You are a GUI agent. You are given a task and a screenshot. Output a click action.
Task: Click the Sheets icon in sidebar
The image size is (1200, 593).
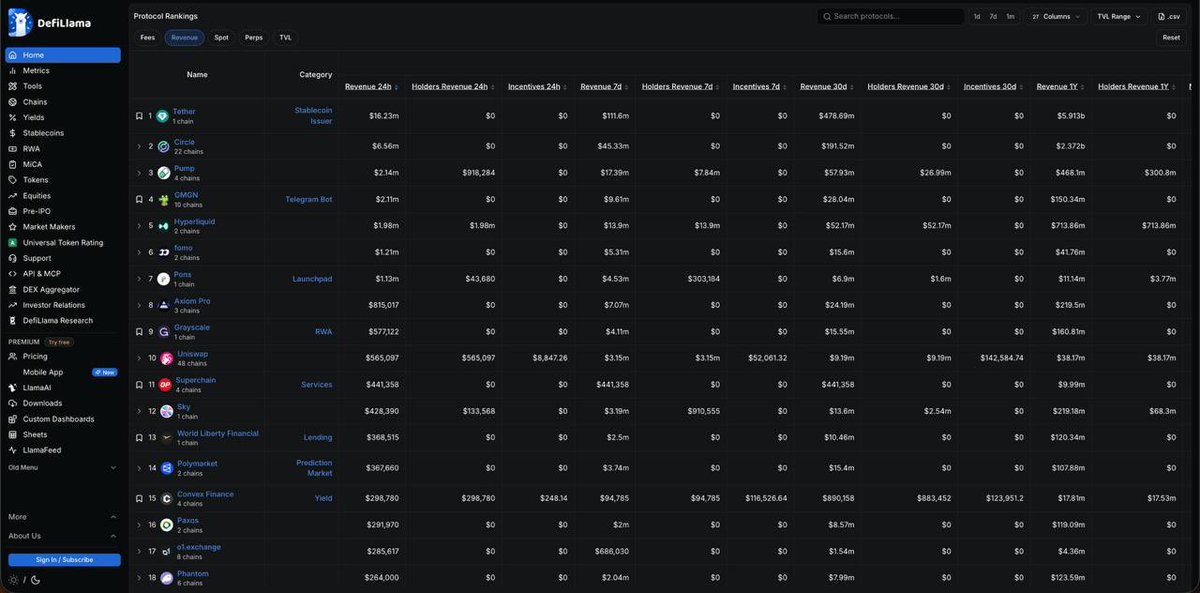[13, 434]
